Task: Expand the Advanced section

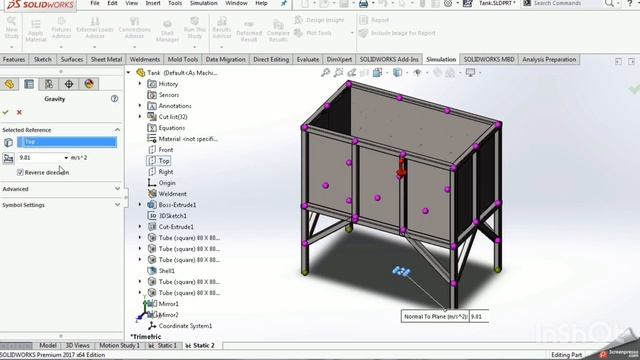Action: [x=117, y=189]
